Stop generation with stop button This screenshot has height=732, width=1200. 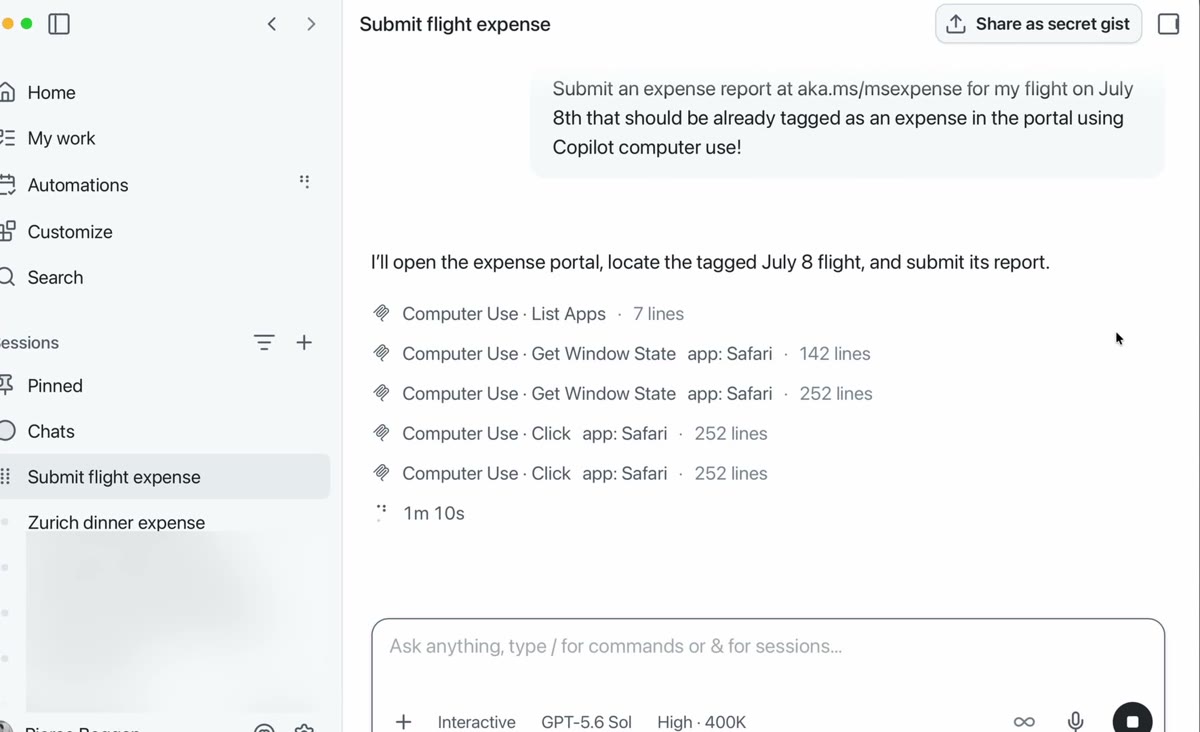[x=1132, y=719]
